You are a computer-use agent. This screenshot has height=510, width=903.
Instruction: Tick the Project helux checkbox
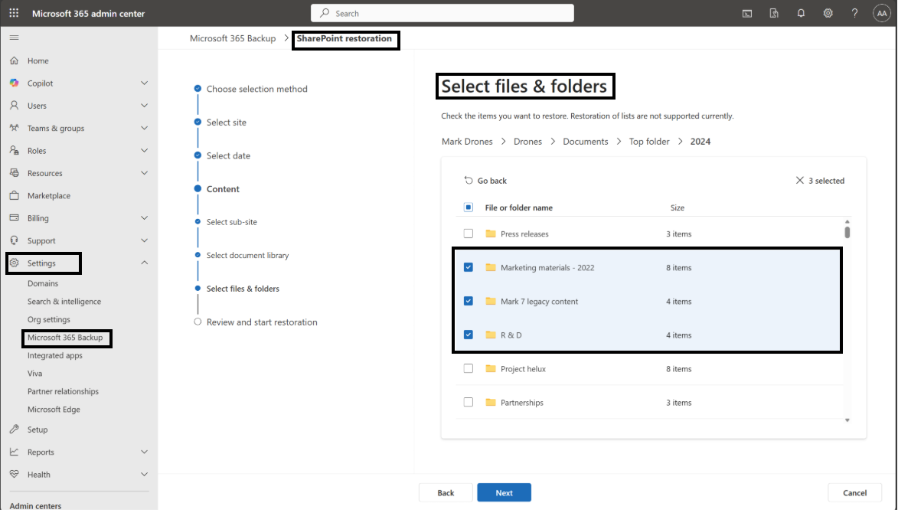468,369
